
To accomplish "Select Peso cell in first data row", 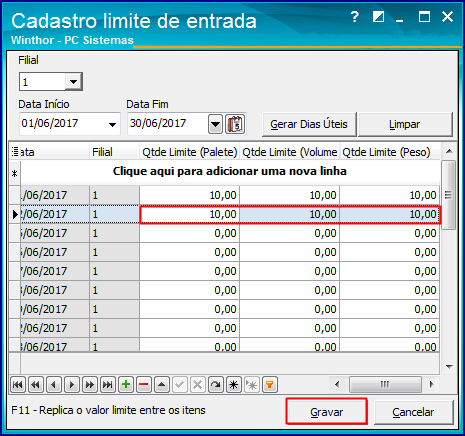I will [390, 195].
